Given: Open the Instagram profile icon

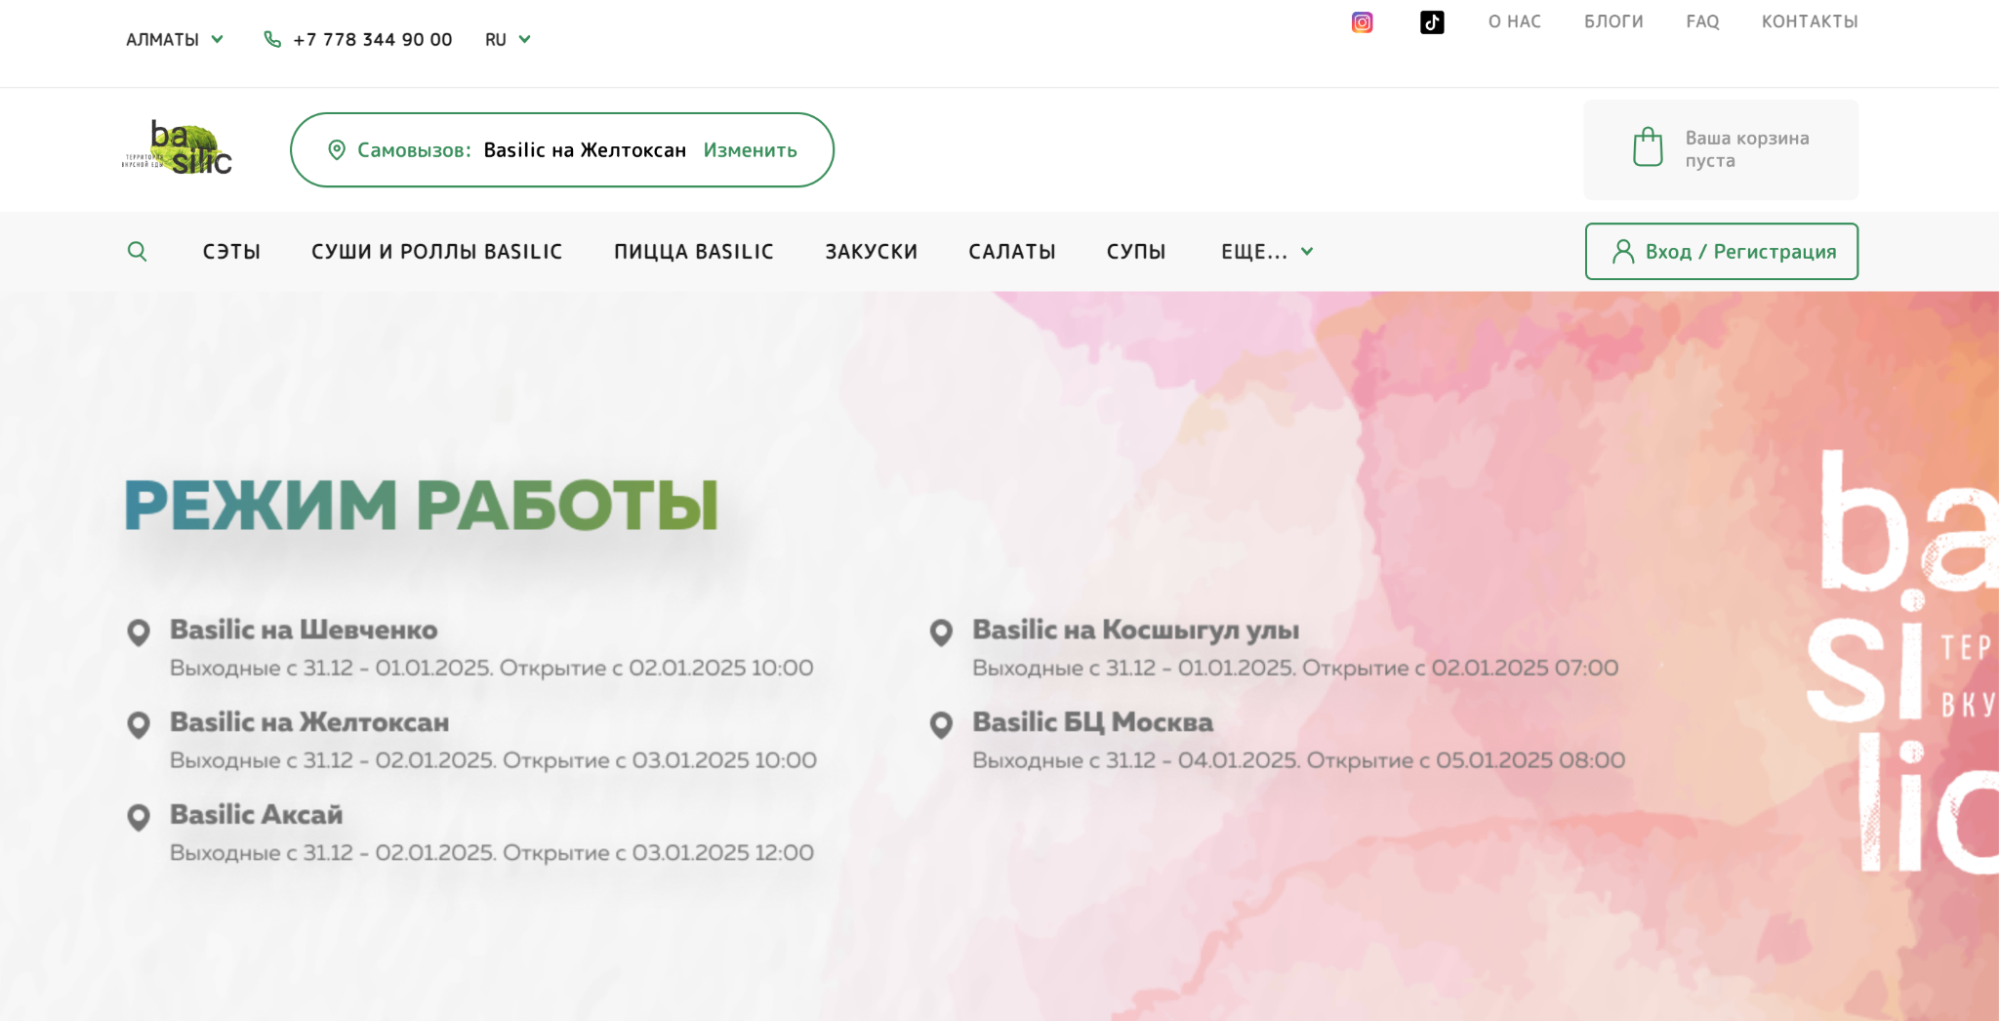Looking at the screenshot, I should pos(1362,22).
